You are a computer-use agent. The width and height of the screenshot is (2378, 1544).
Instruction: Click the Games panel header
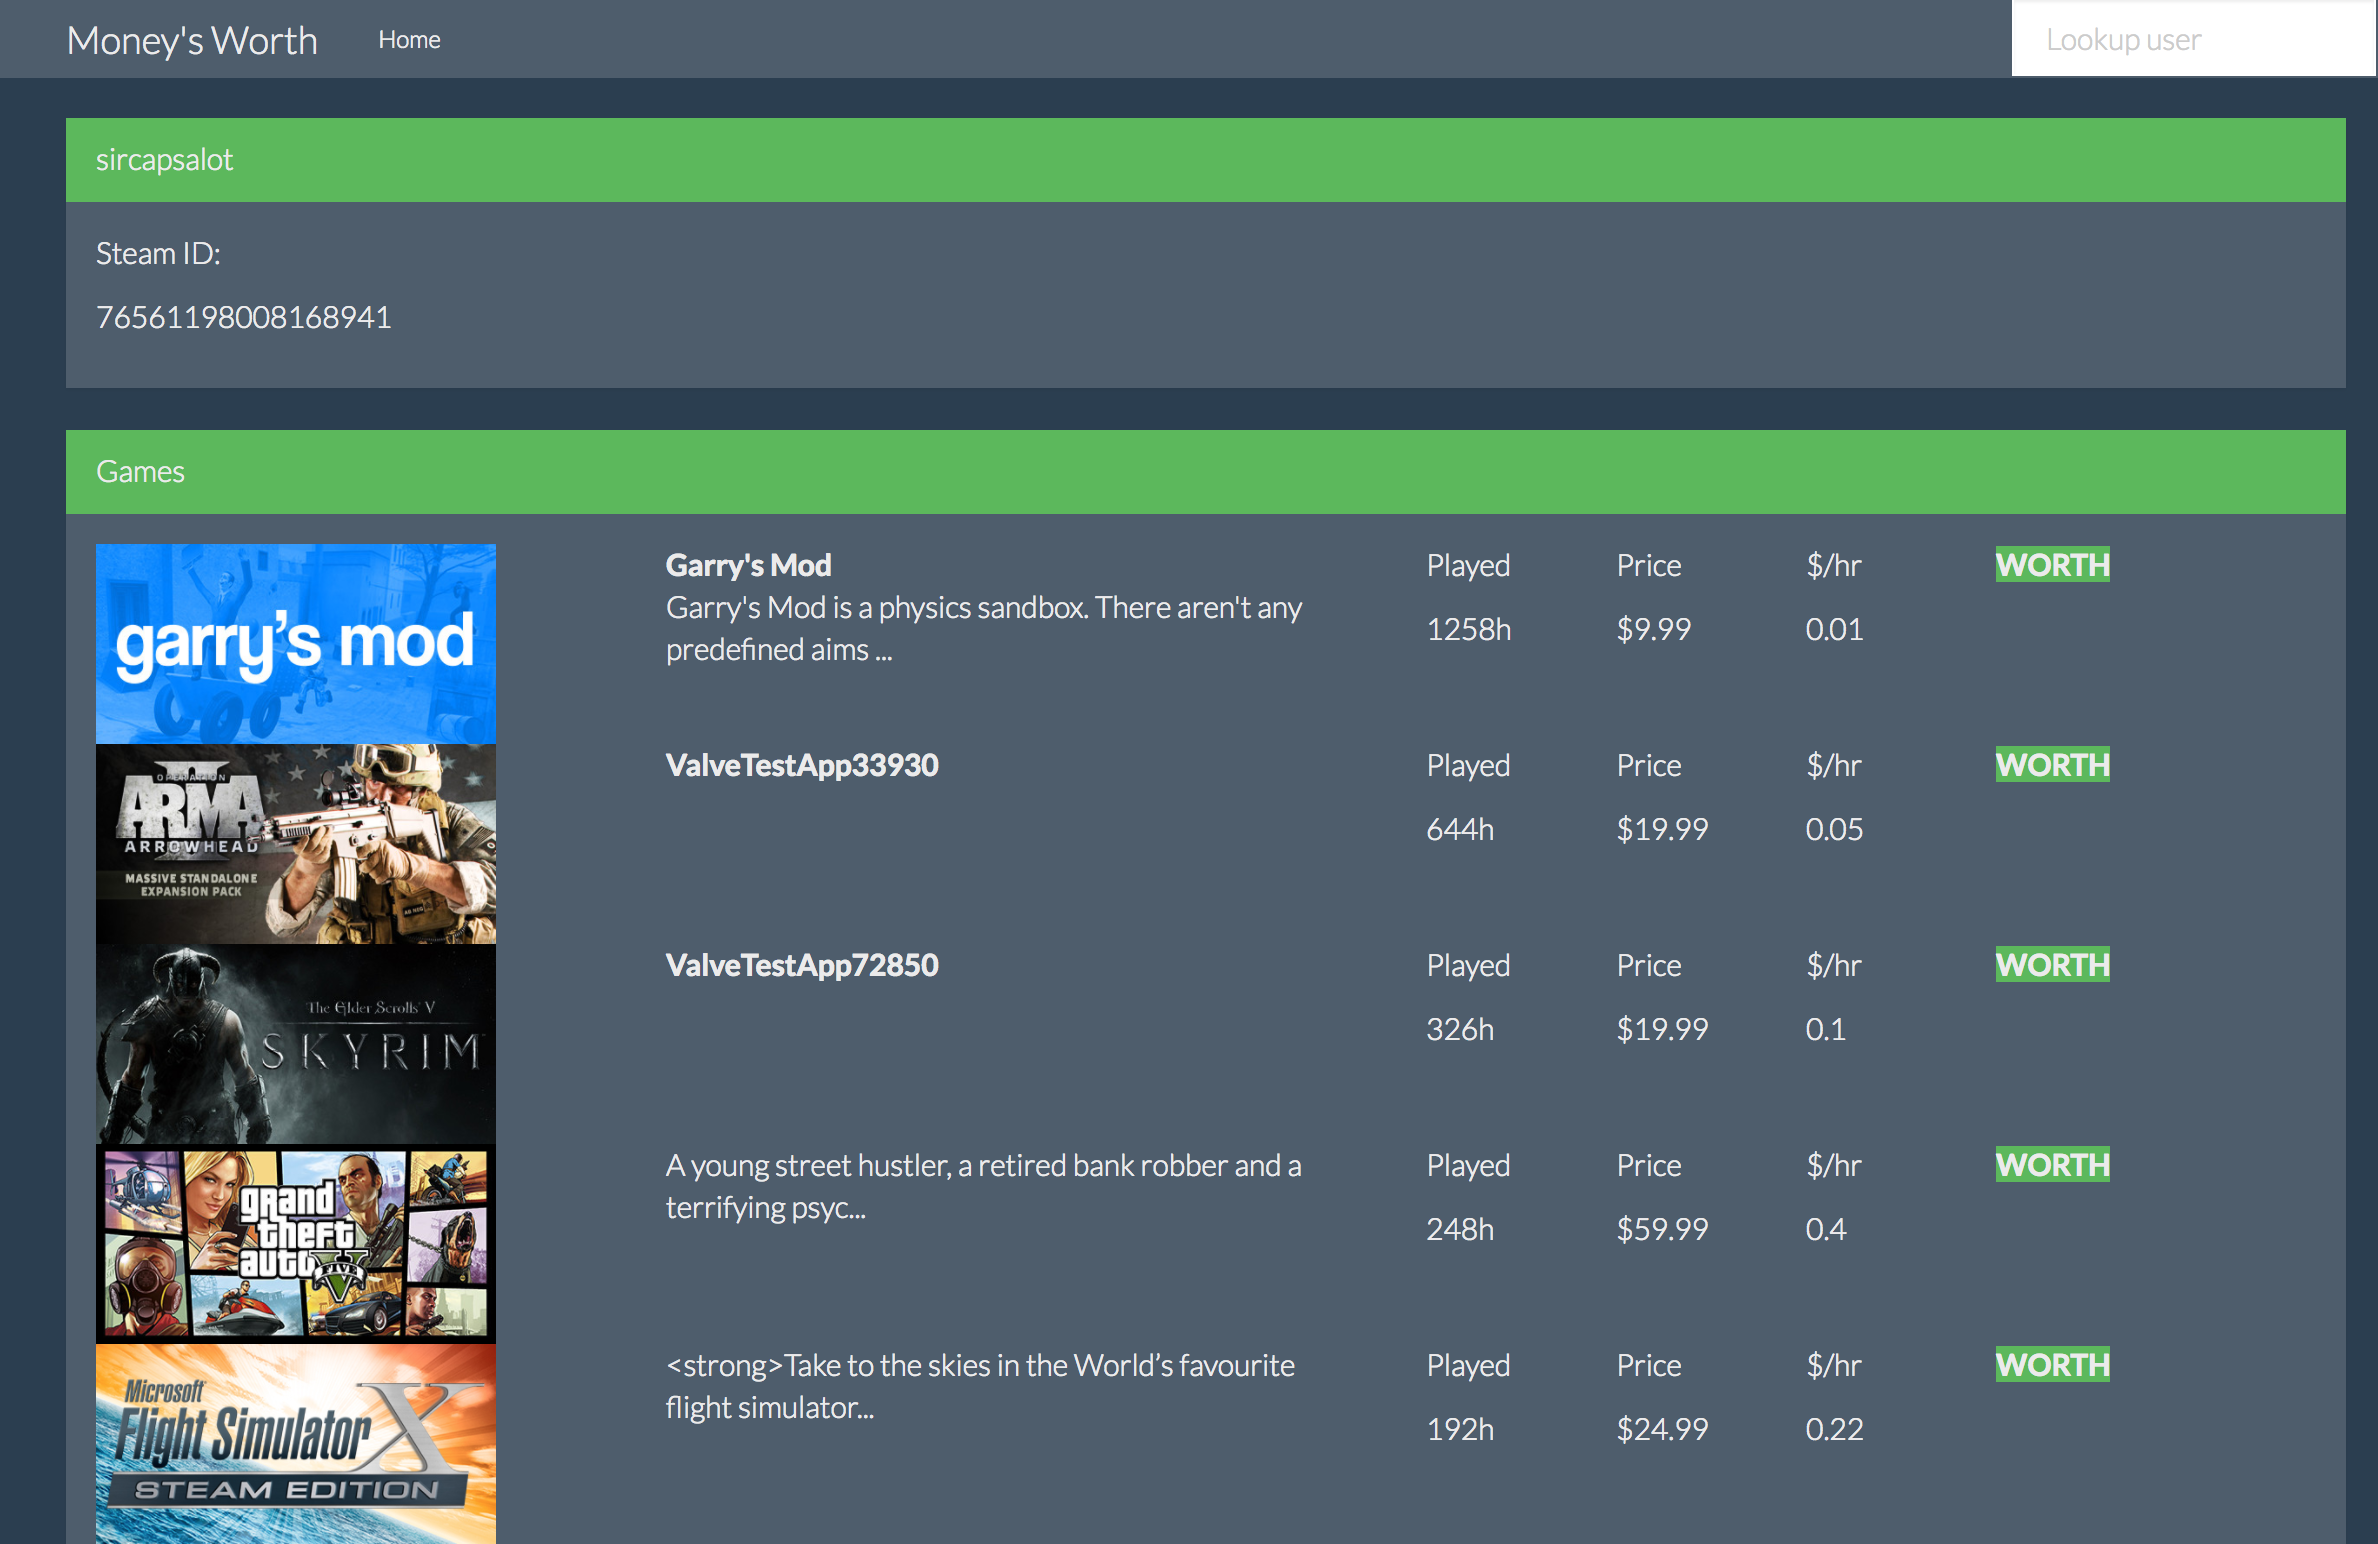(x=140, y=472)
